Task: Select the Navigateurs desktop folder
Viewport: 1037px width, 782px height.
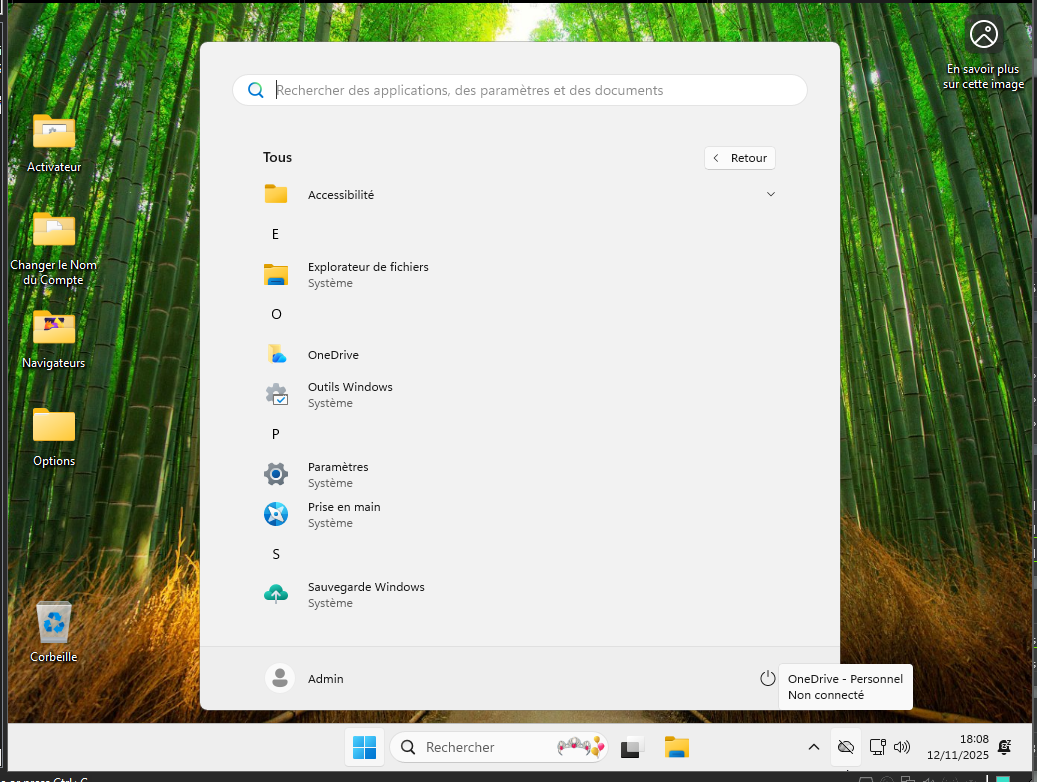Action: (54, 339)
